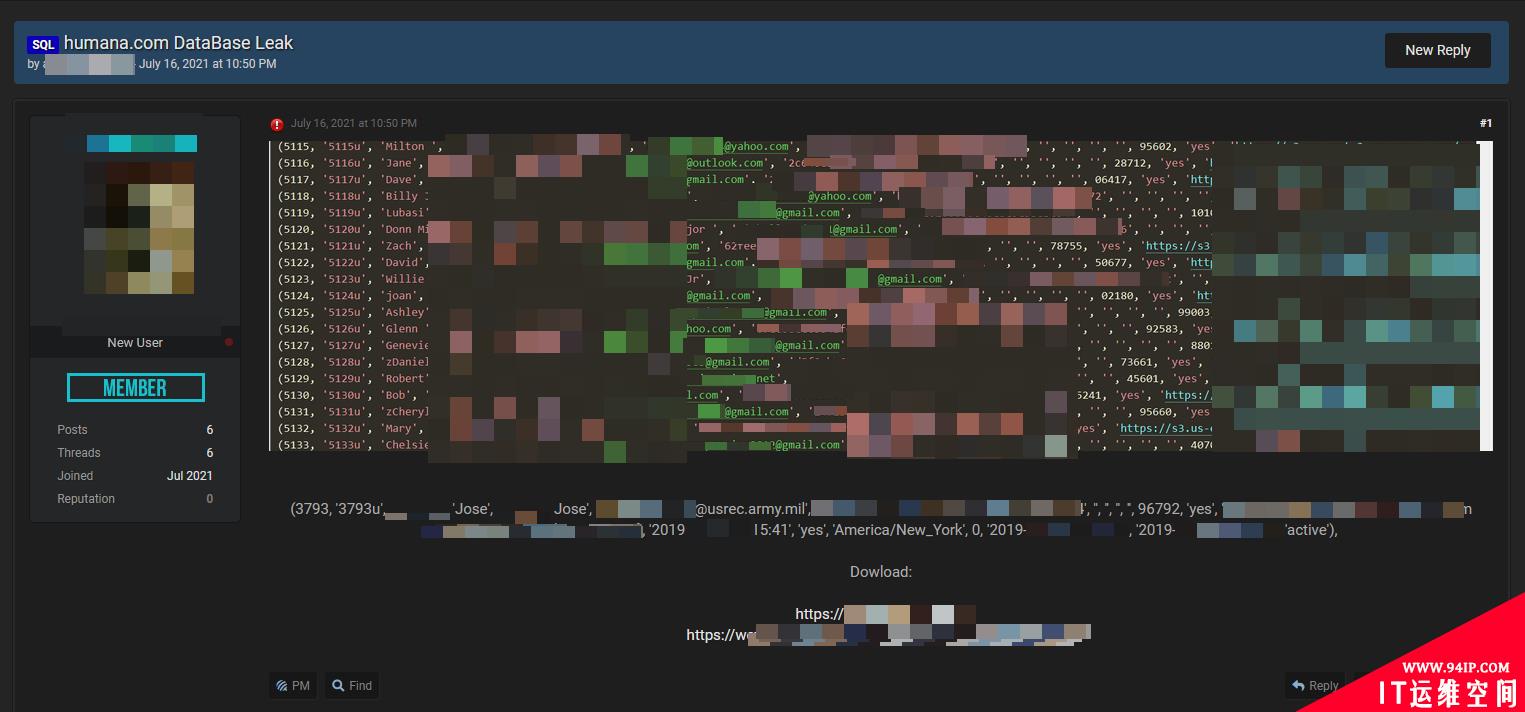Click the New Reply button
1525x712 pixels.
pos(1437,50)
